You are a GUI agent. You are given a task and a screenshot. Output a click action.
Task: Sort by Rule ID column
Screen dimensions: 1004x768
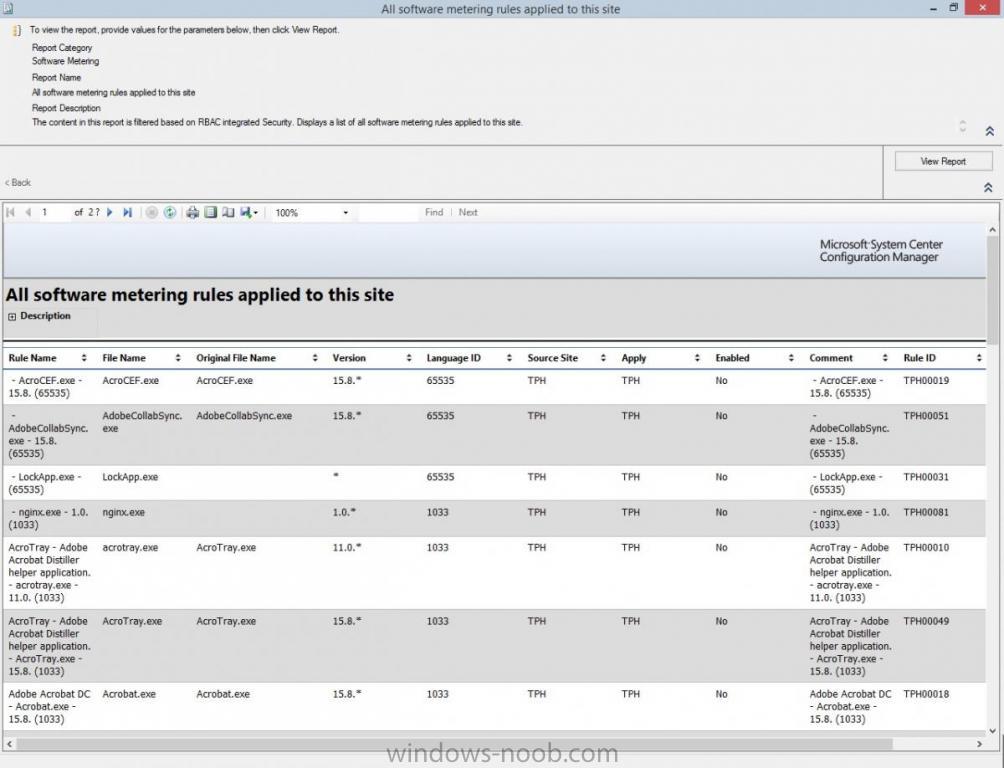coord(979,358)
